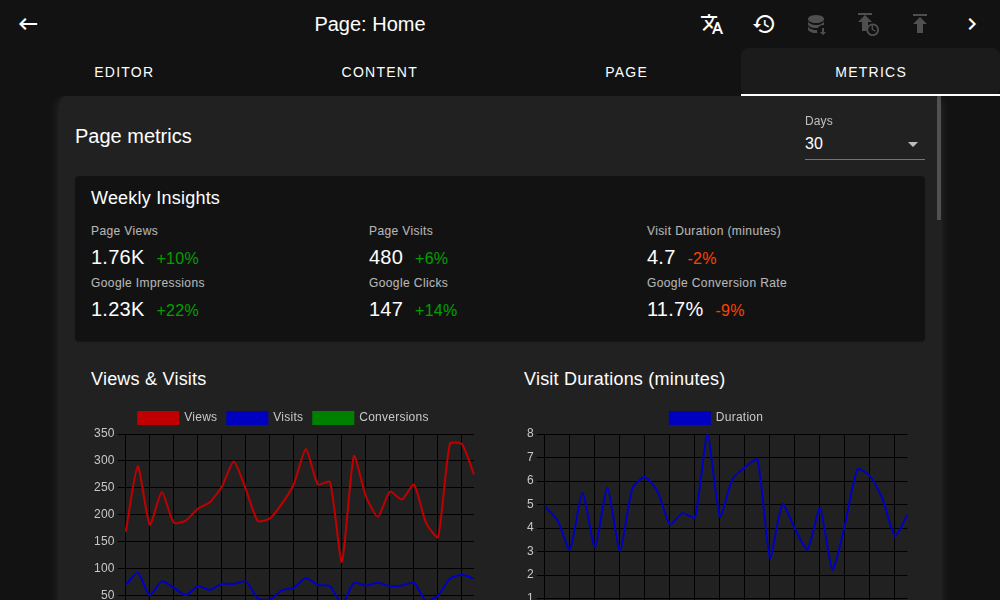Screen dimensions: 1000x600
Task: Publish the page using the upload icon
Action: click(919, 24)
